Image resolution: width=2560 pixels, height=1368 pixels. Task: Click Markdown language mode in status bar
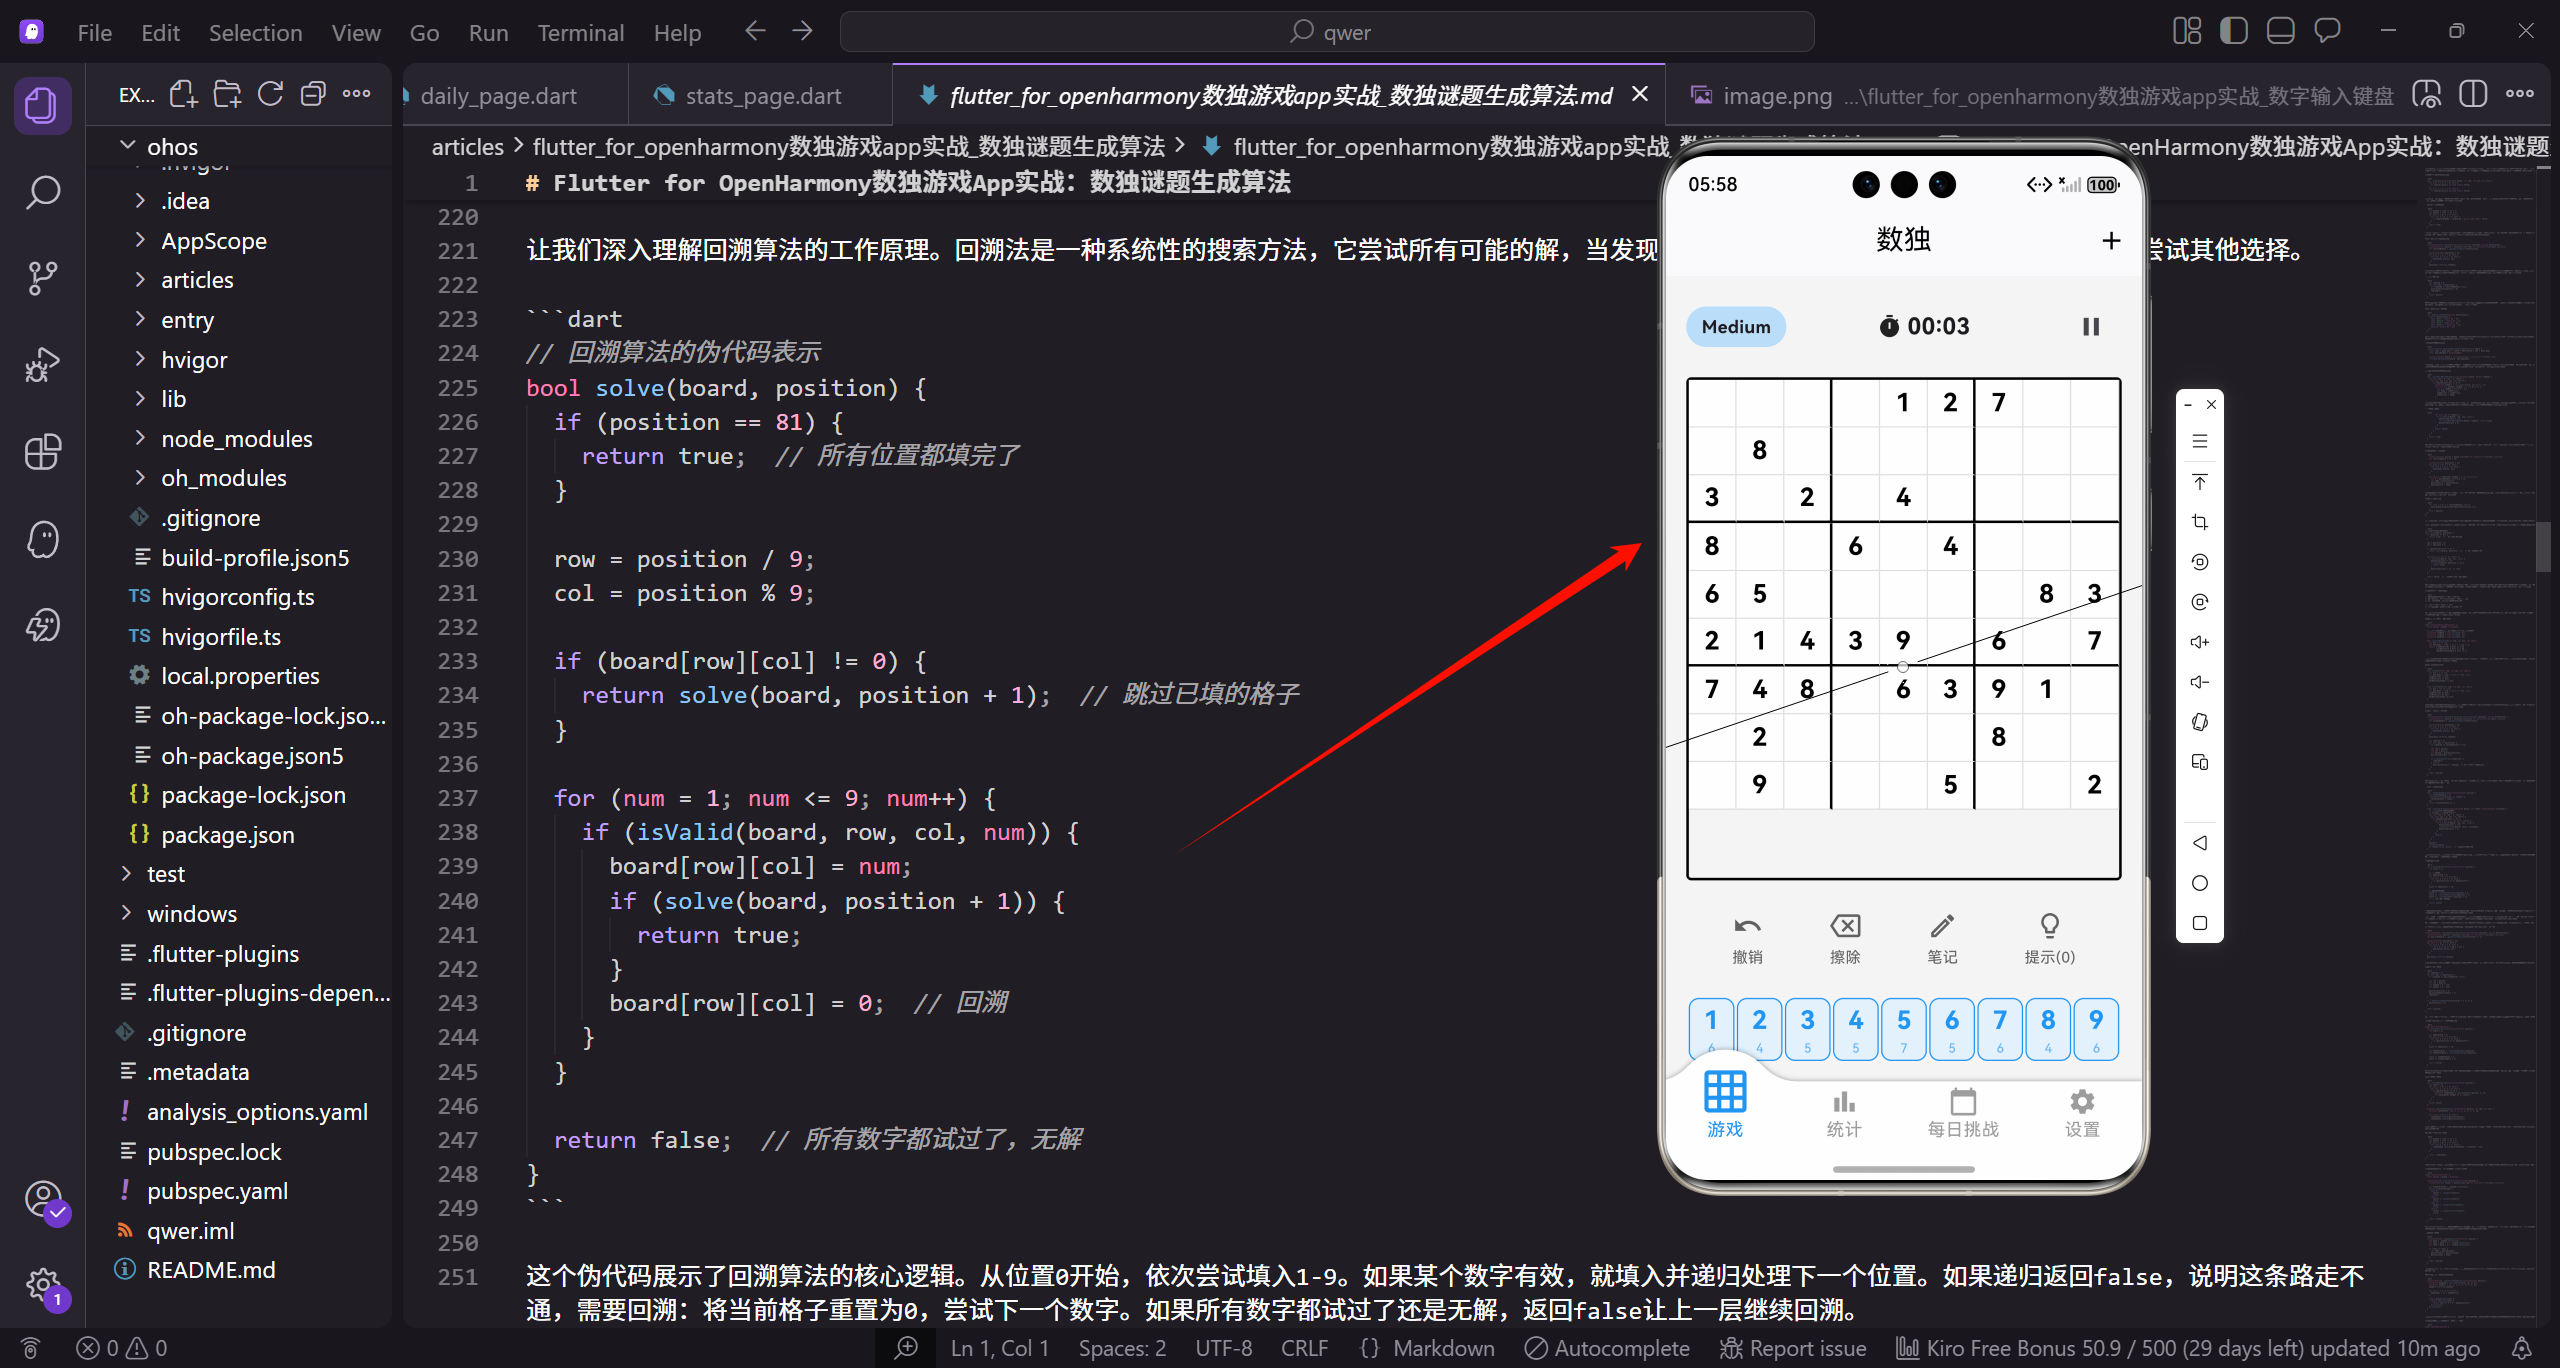tap(1443, 1348)
